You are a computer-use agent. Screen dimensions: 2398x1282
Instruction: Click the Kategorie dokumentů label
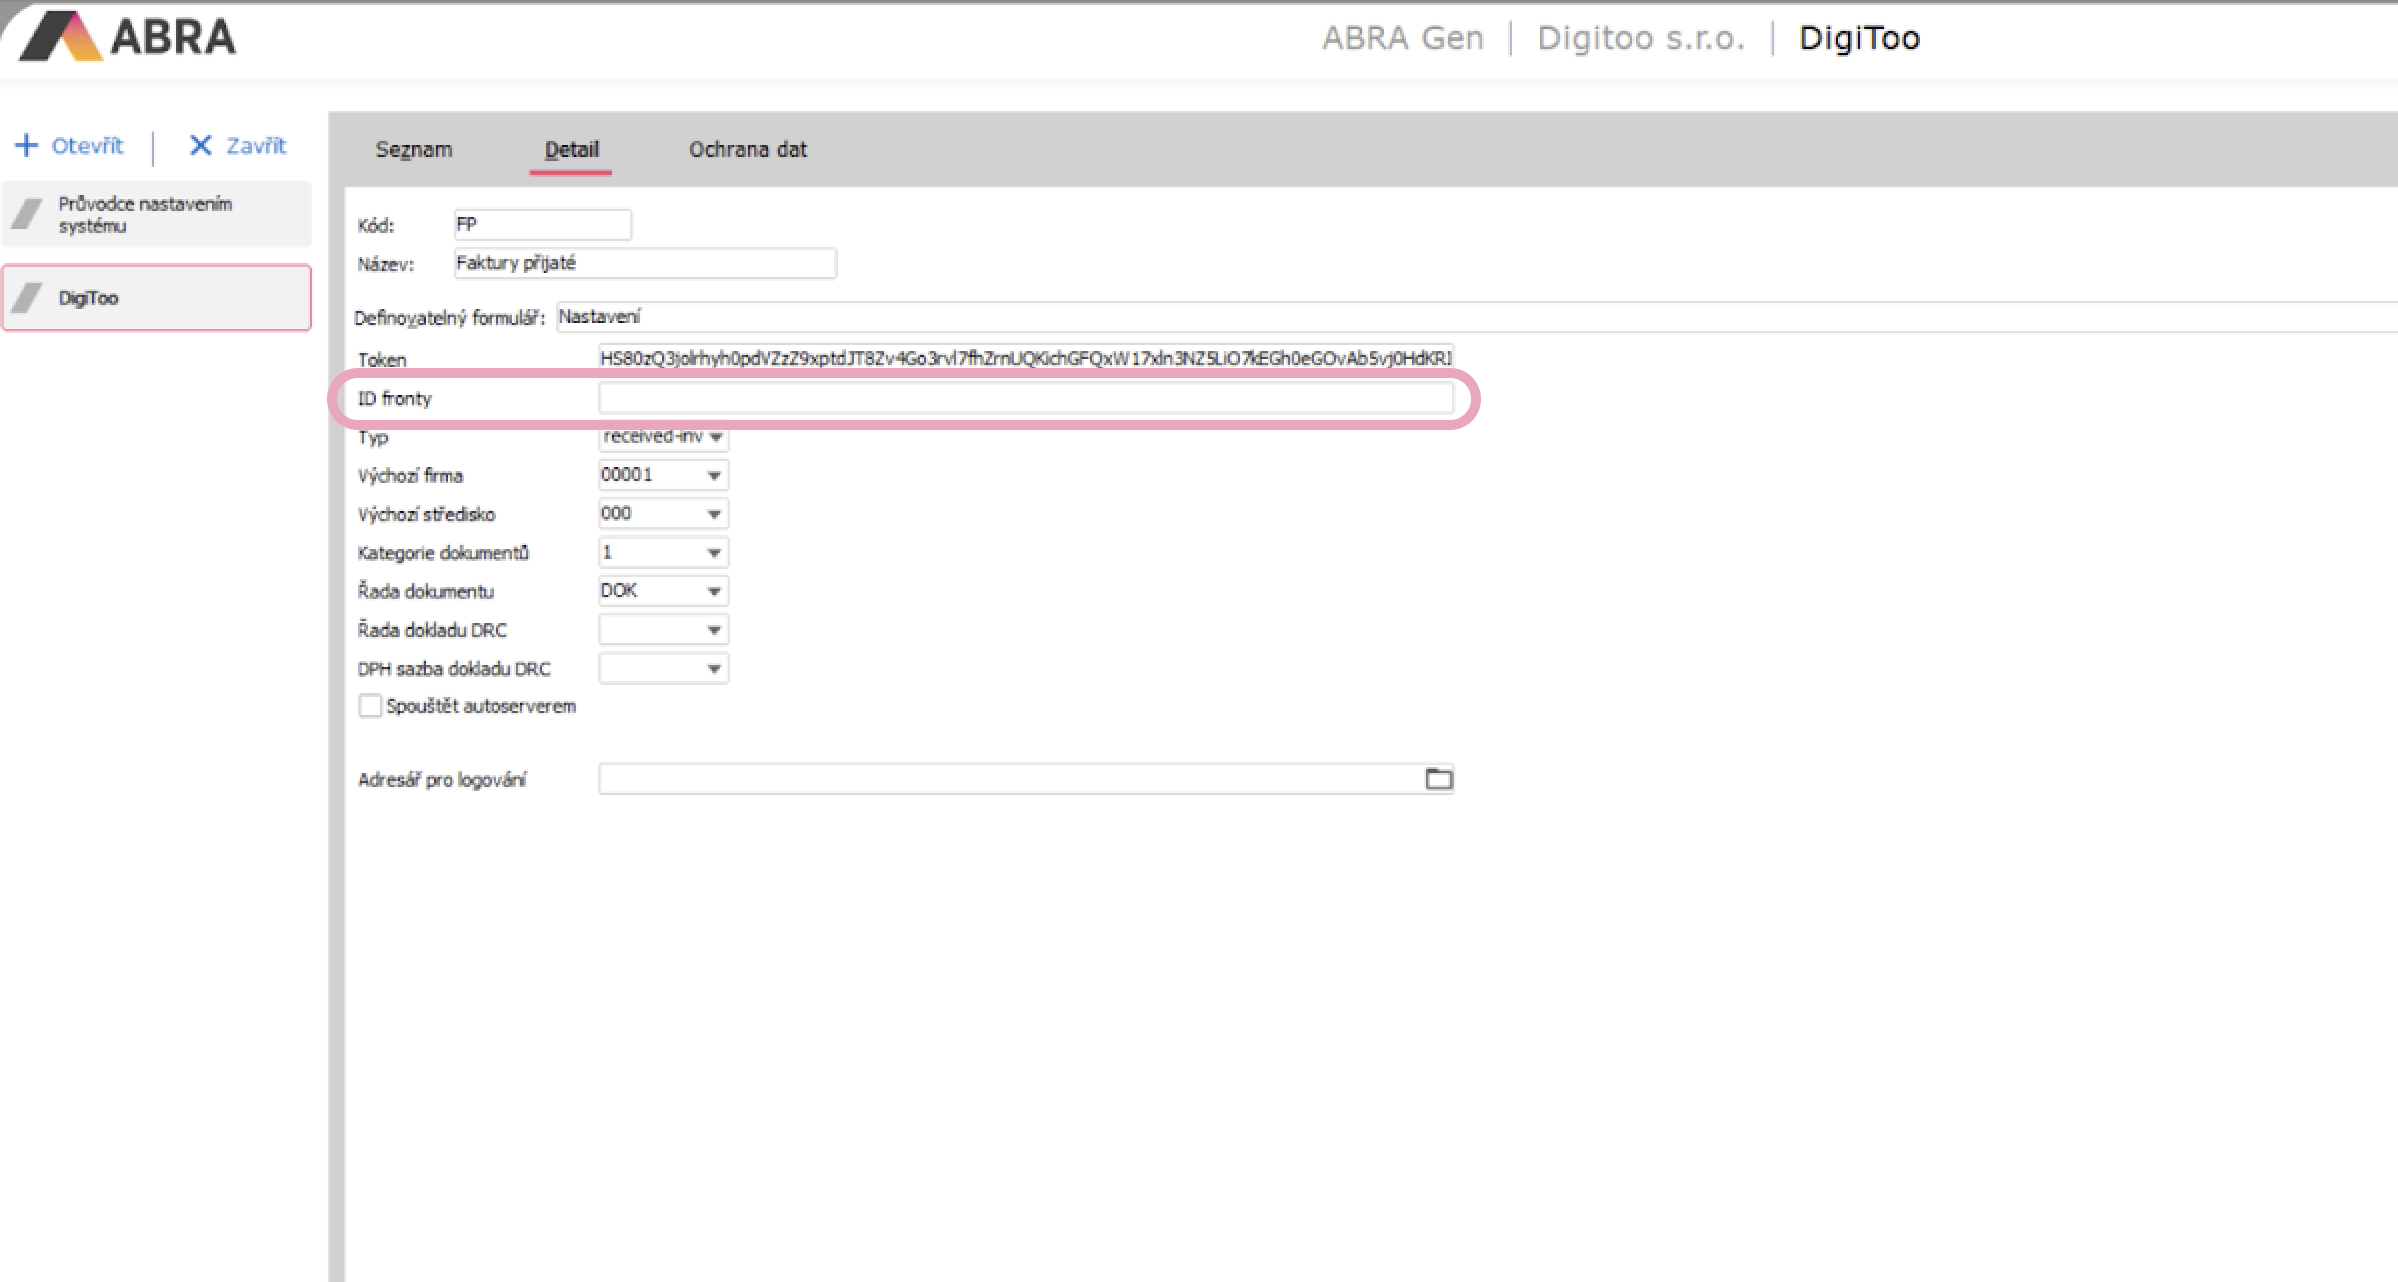[x=443, y=553]
